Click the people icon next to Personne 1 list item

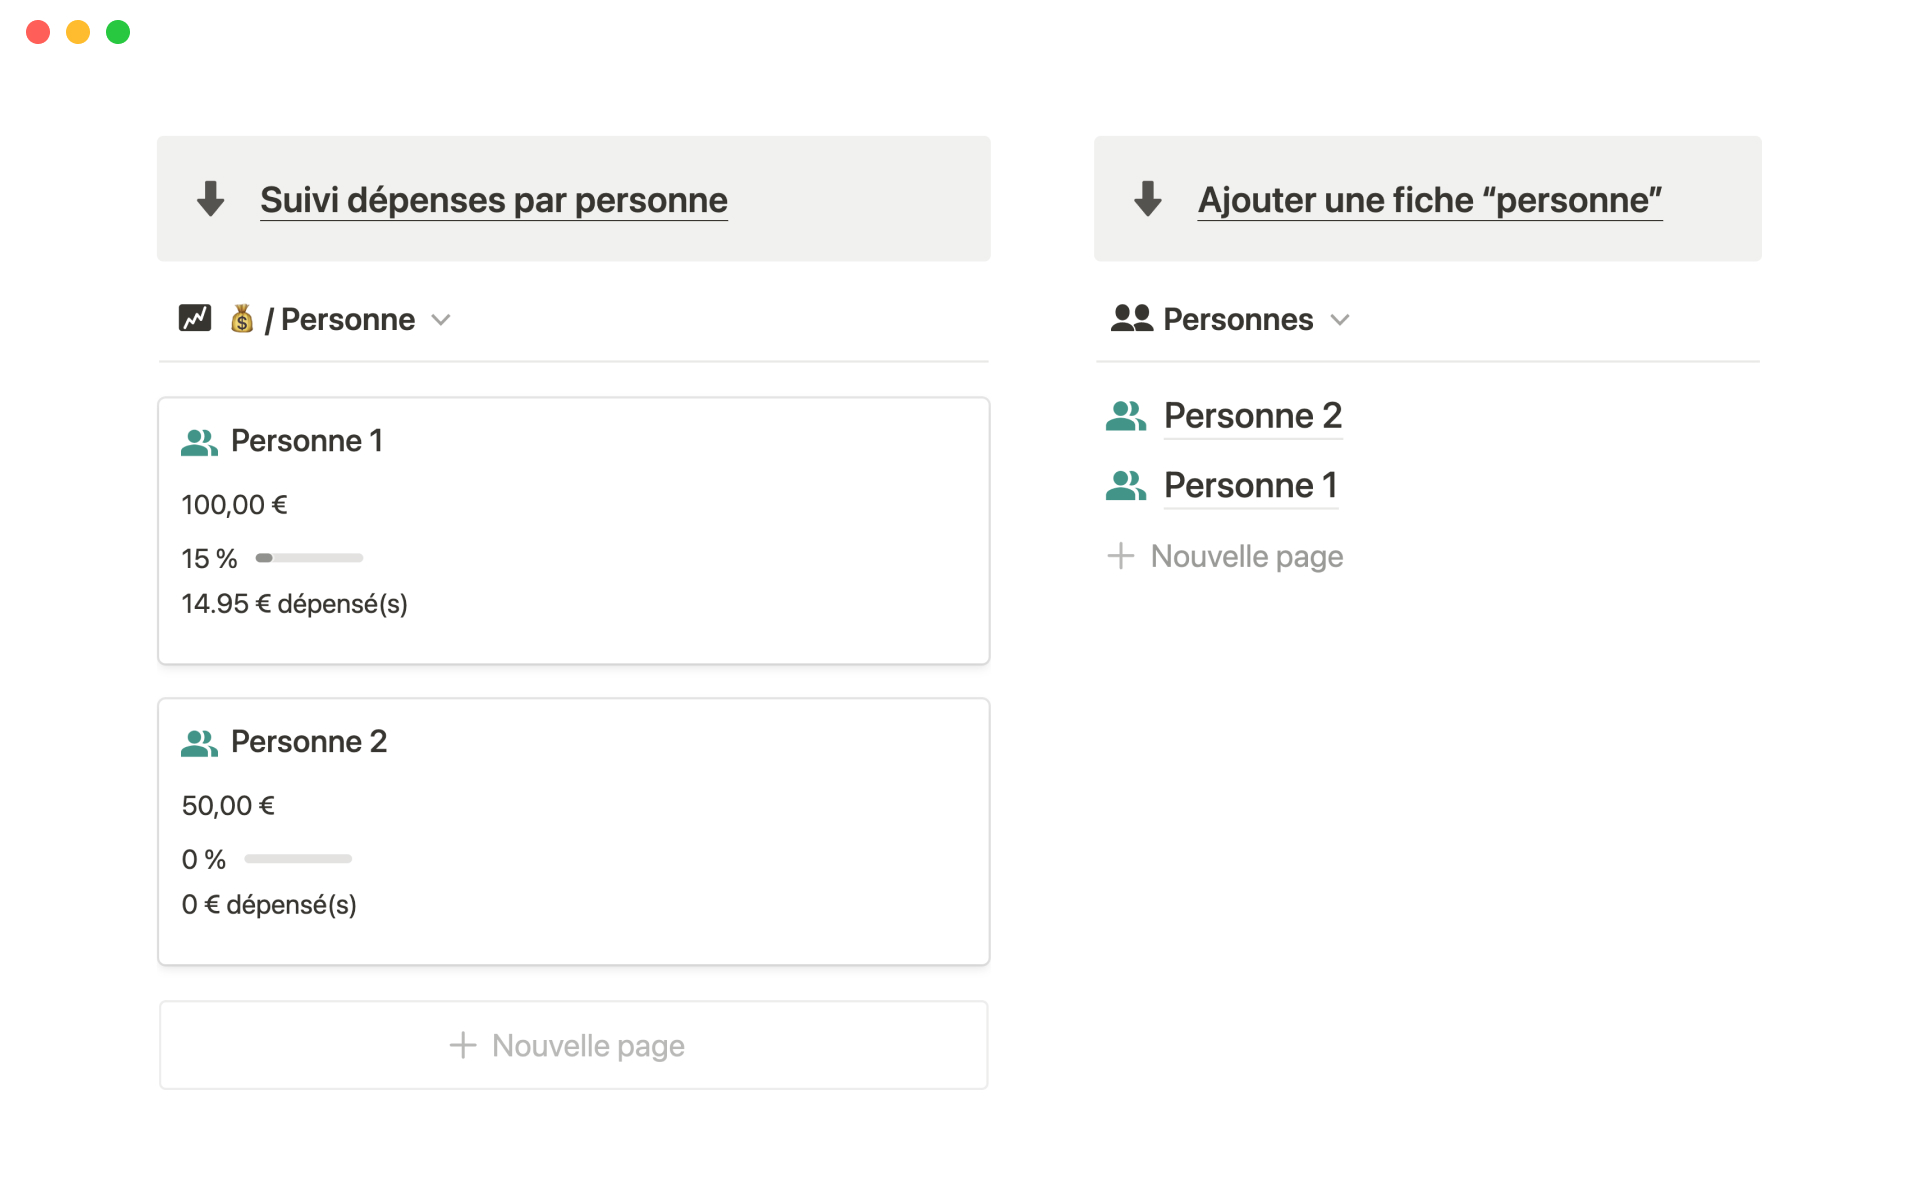point(1126,486)
